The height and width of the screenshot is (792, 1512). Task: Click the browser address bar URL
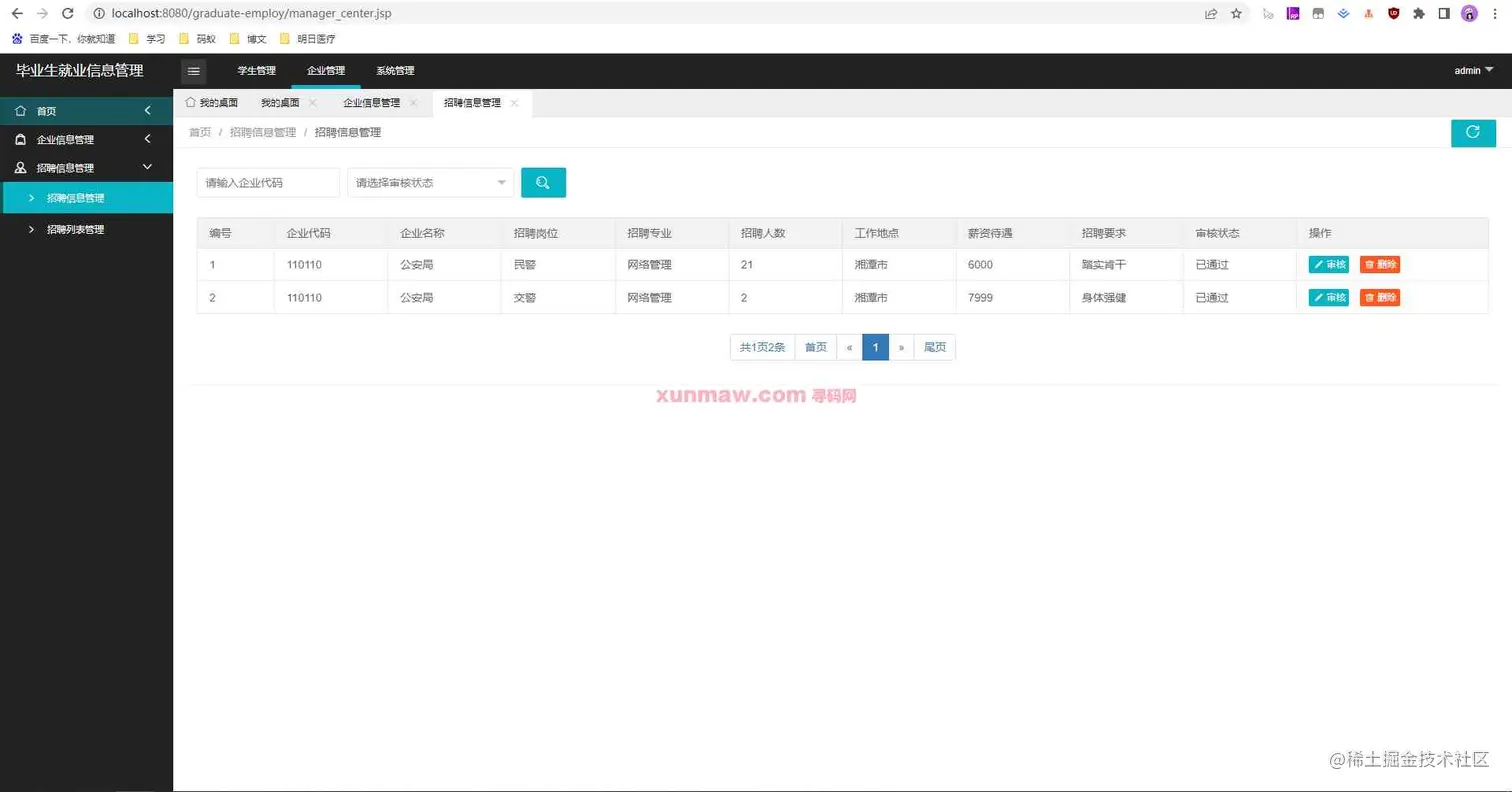tap(251, 14)
